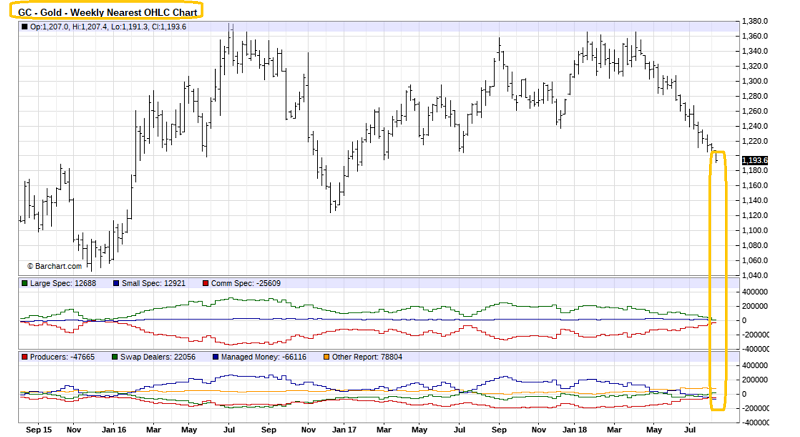Viewport: 800px width, 437px height.
Task: Click the Jan 16 date axis label
Action: [x=114, y=430]
